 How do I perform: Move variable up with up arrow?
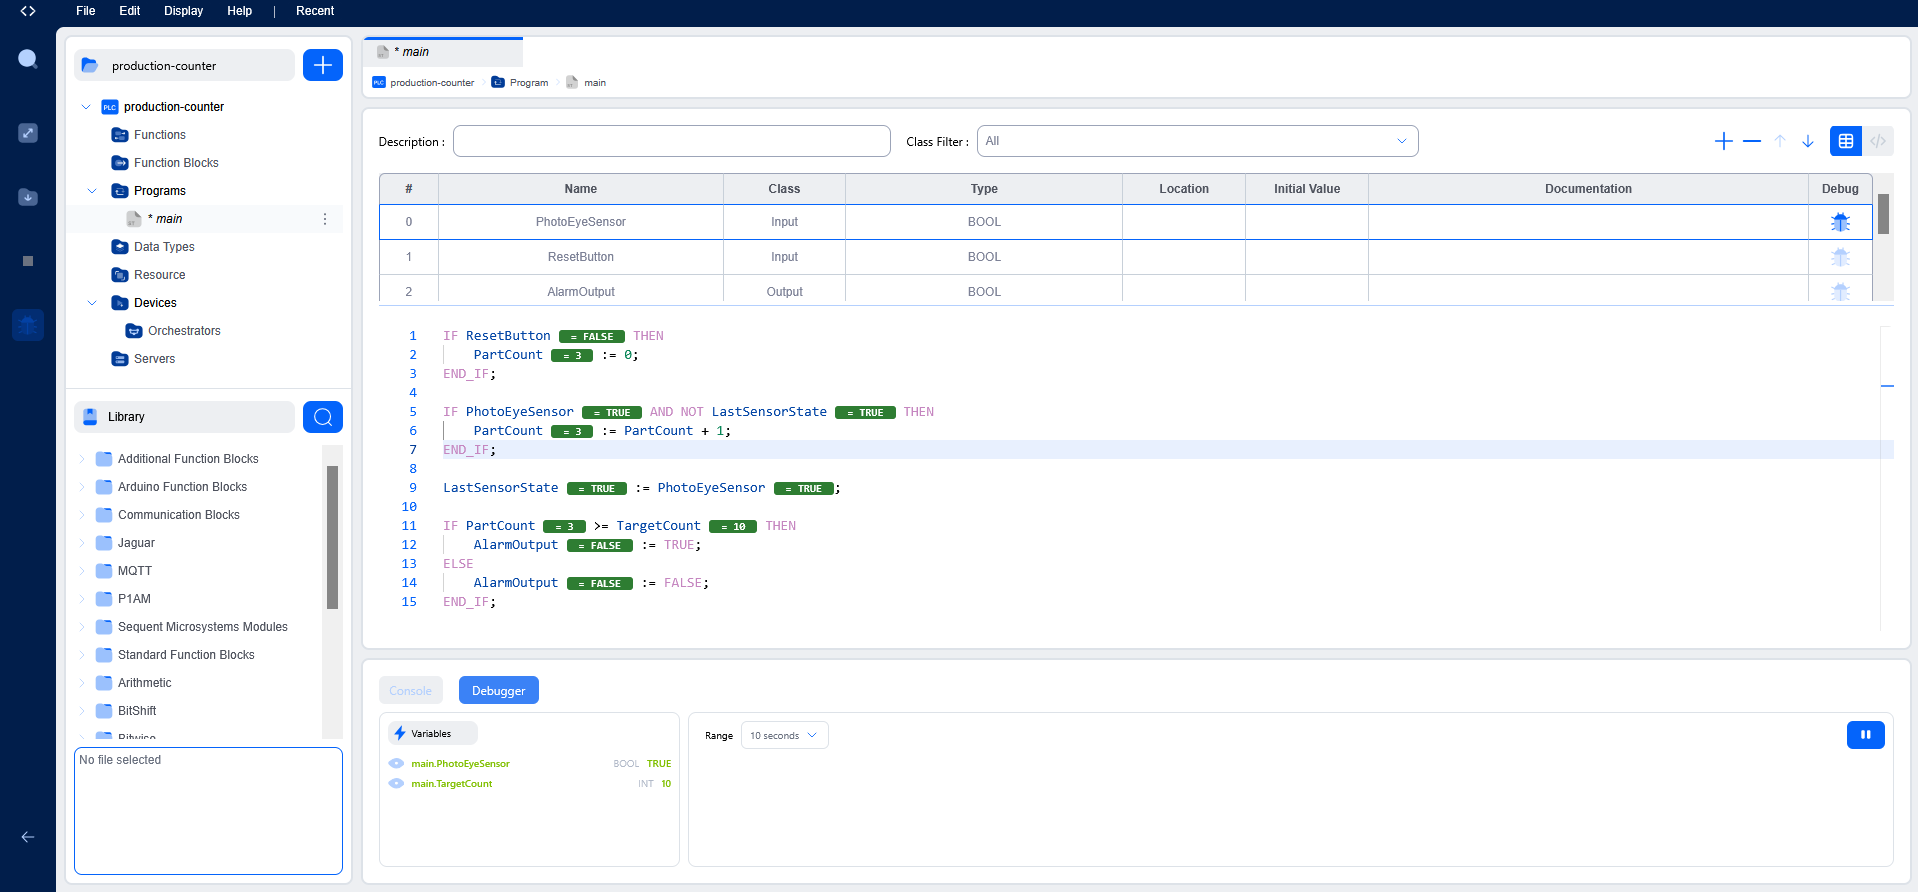pyautogui.click(x=1780, y=141)
